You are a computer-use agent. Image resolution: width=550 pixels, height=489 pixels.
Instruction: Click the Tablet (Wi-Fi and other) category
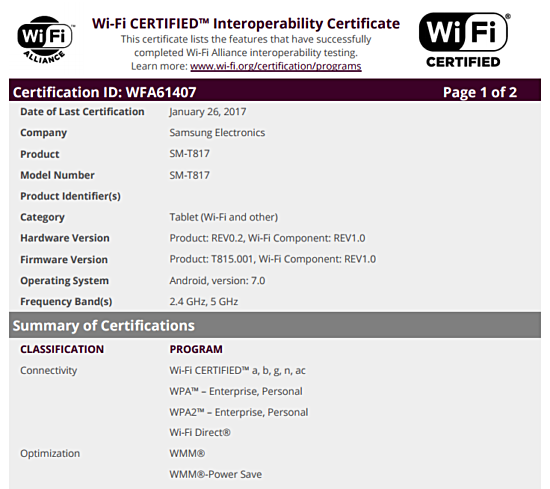pyautogui.click(x=224, y=217)
